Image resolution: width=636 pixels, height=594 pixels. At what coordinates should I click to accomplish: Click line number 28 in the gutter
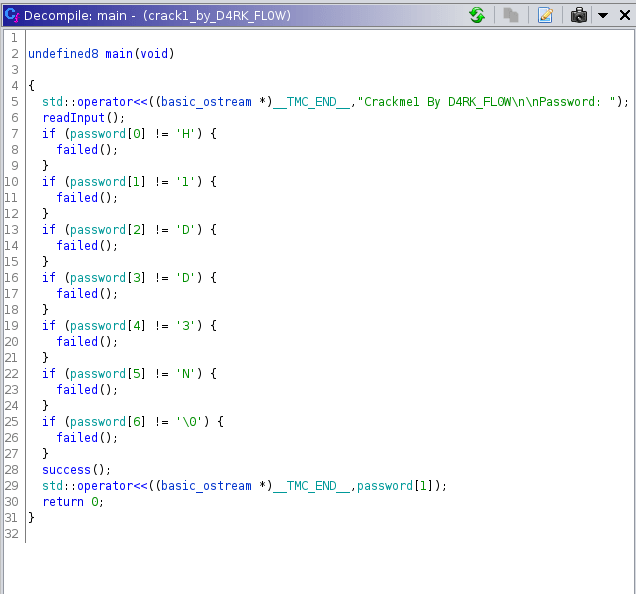pyautogui.click(x=14, y=469)
